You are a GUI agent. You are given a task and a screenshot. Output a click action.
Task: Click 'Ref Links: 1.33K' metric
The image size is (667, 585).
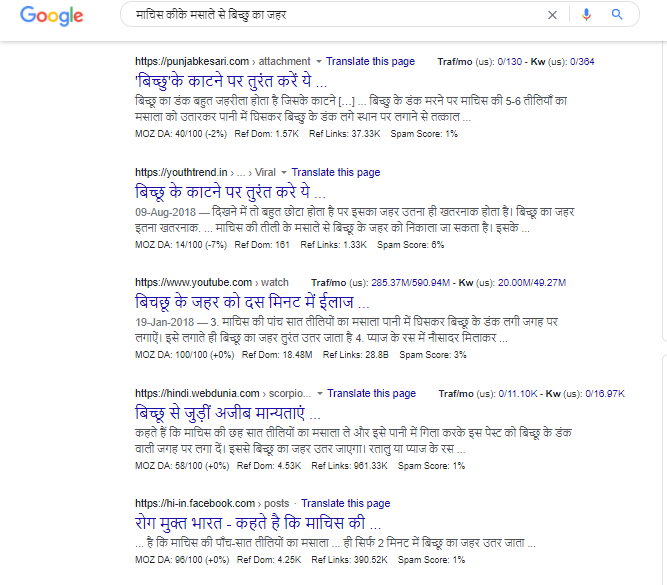click(x=334, y=245)
